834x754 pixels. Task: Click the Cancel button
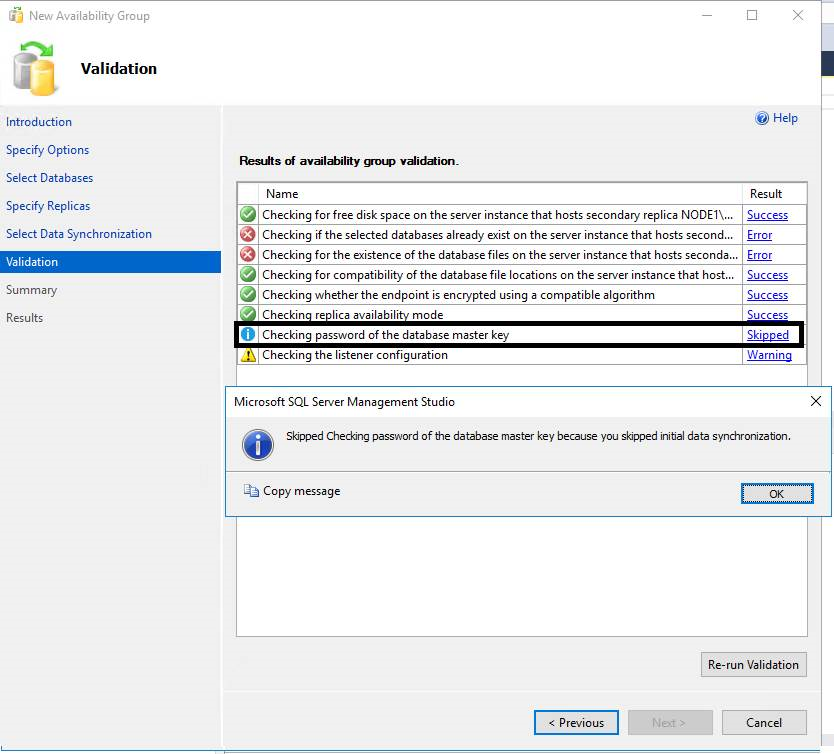click(x=764, y=723)
